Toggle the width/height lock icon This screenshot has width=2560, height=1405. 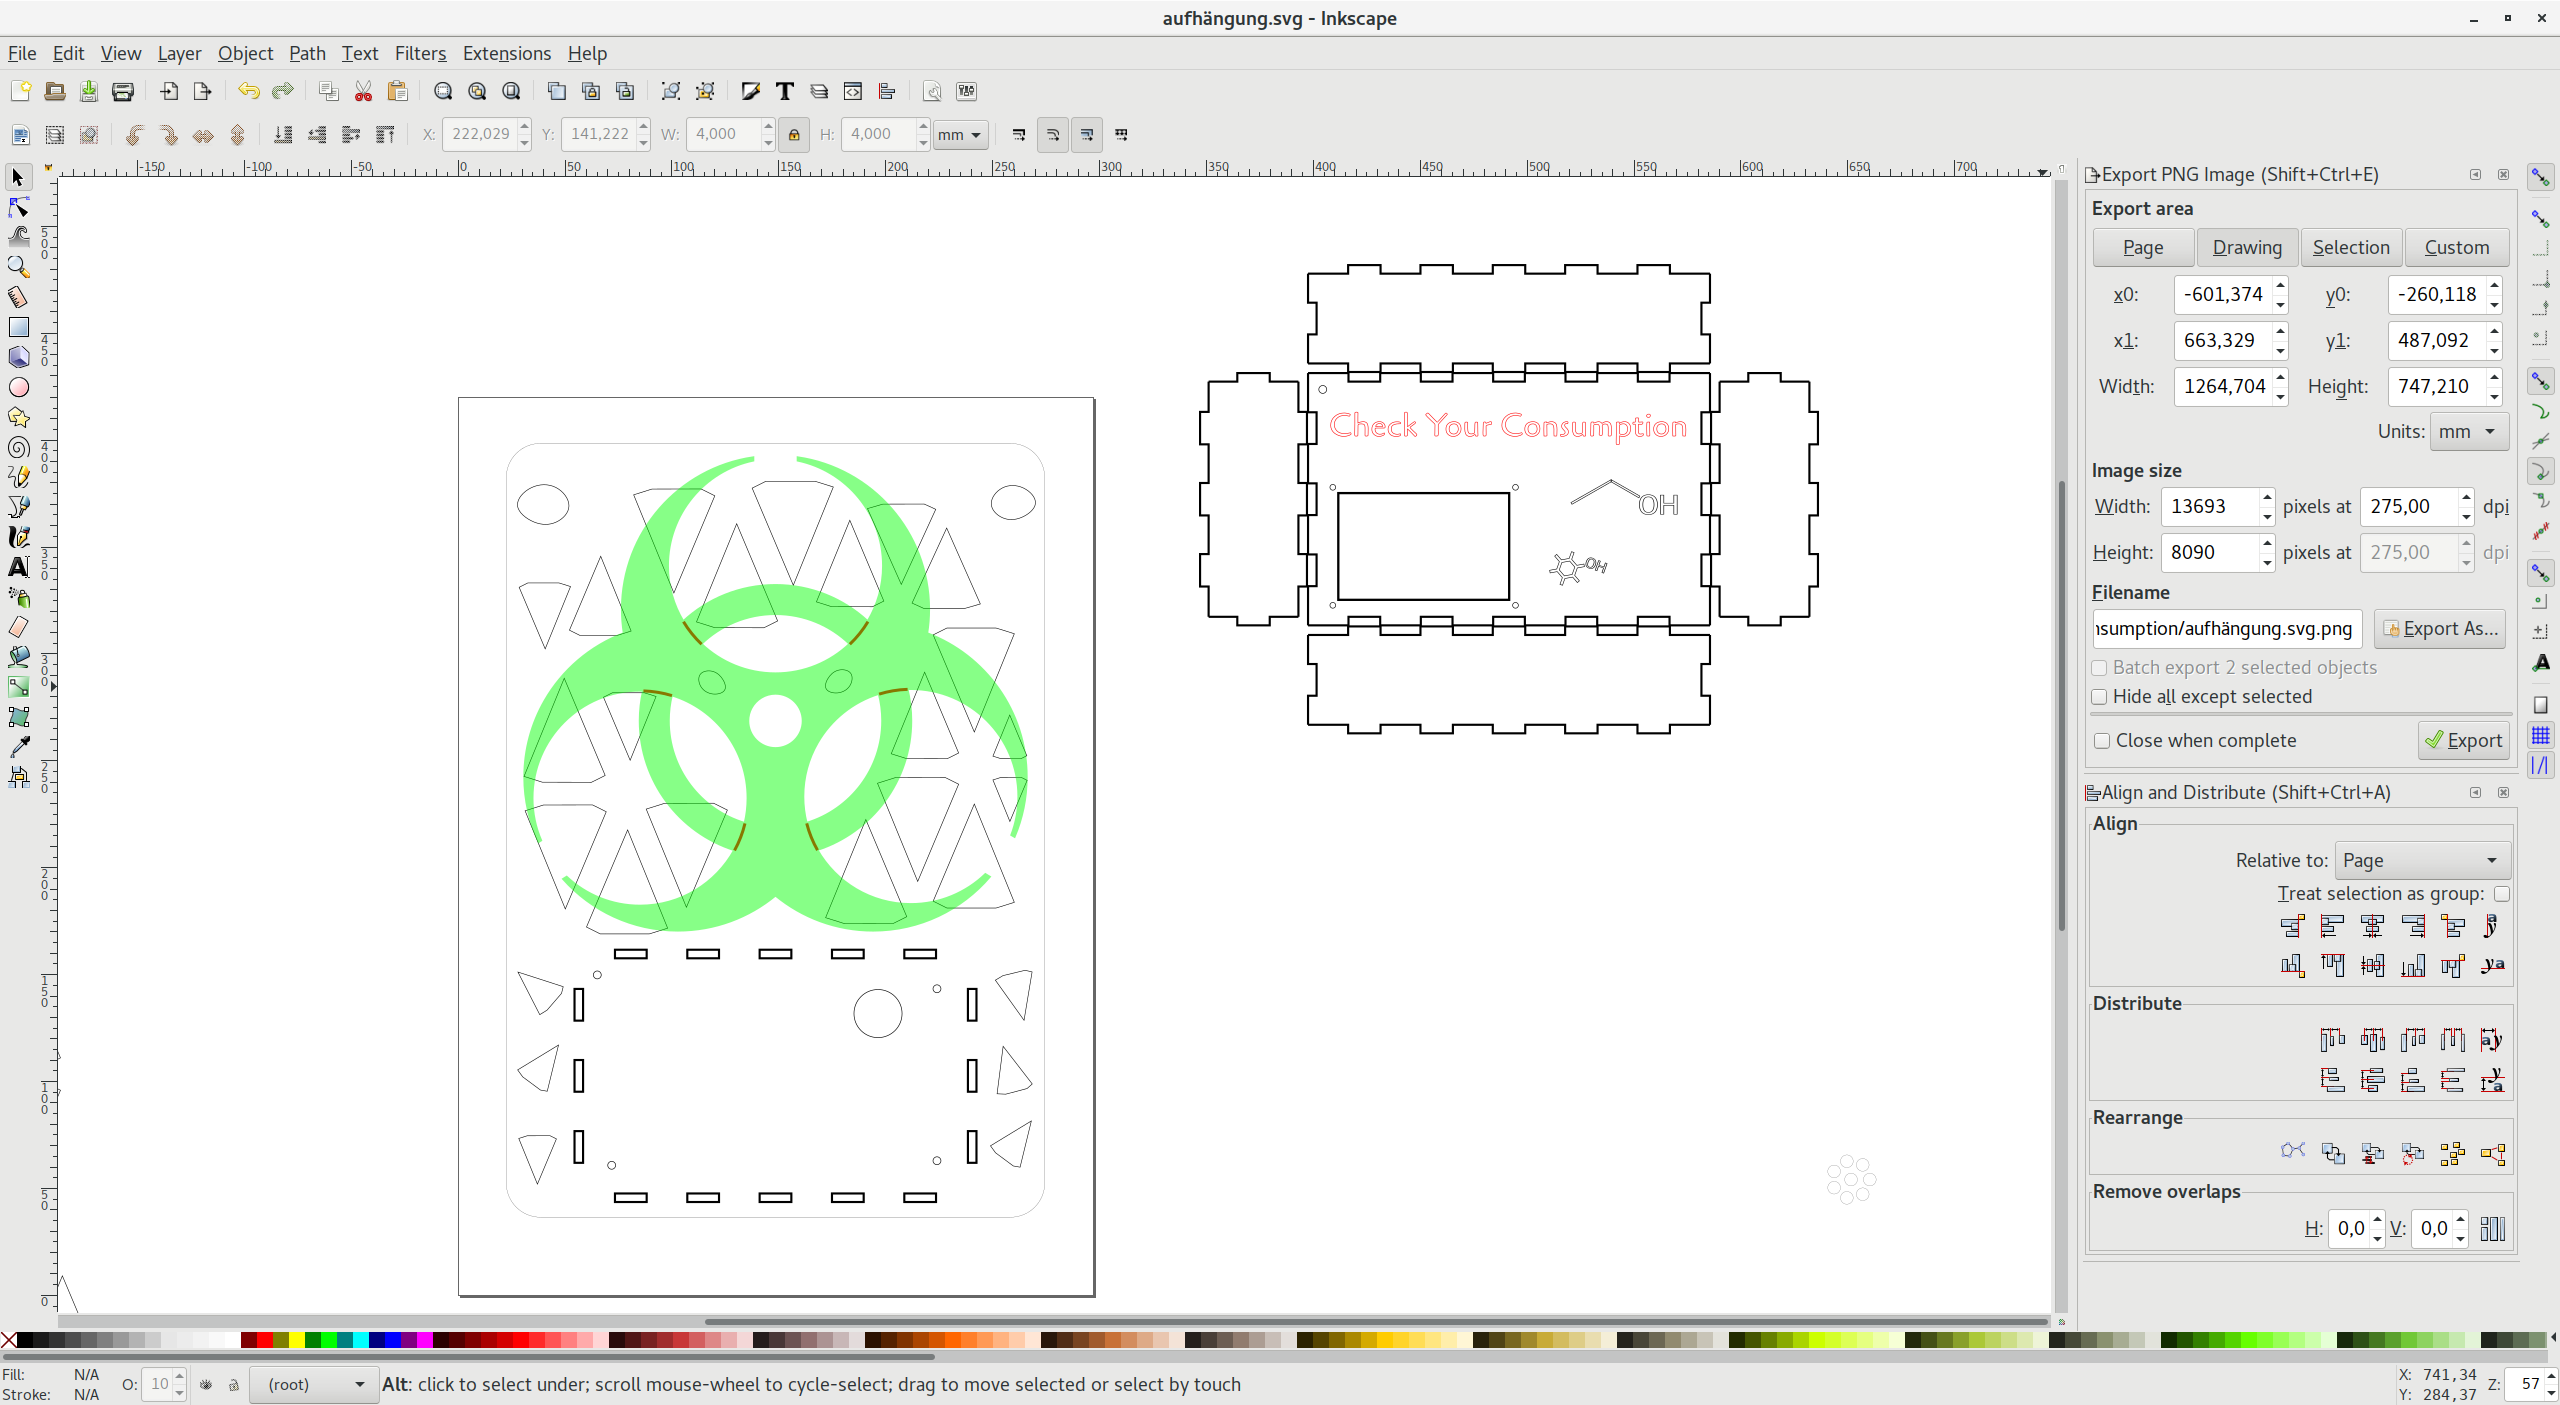794,134
